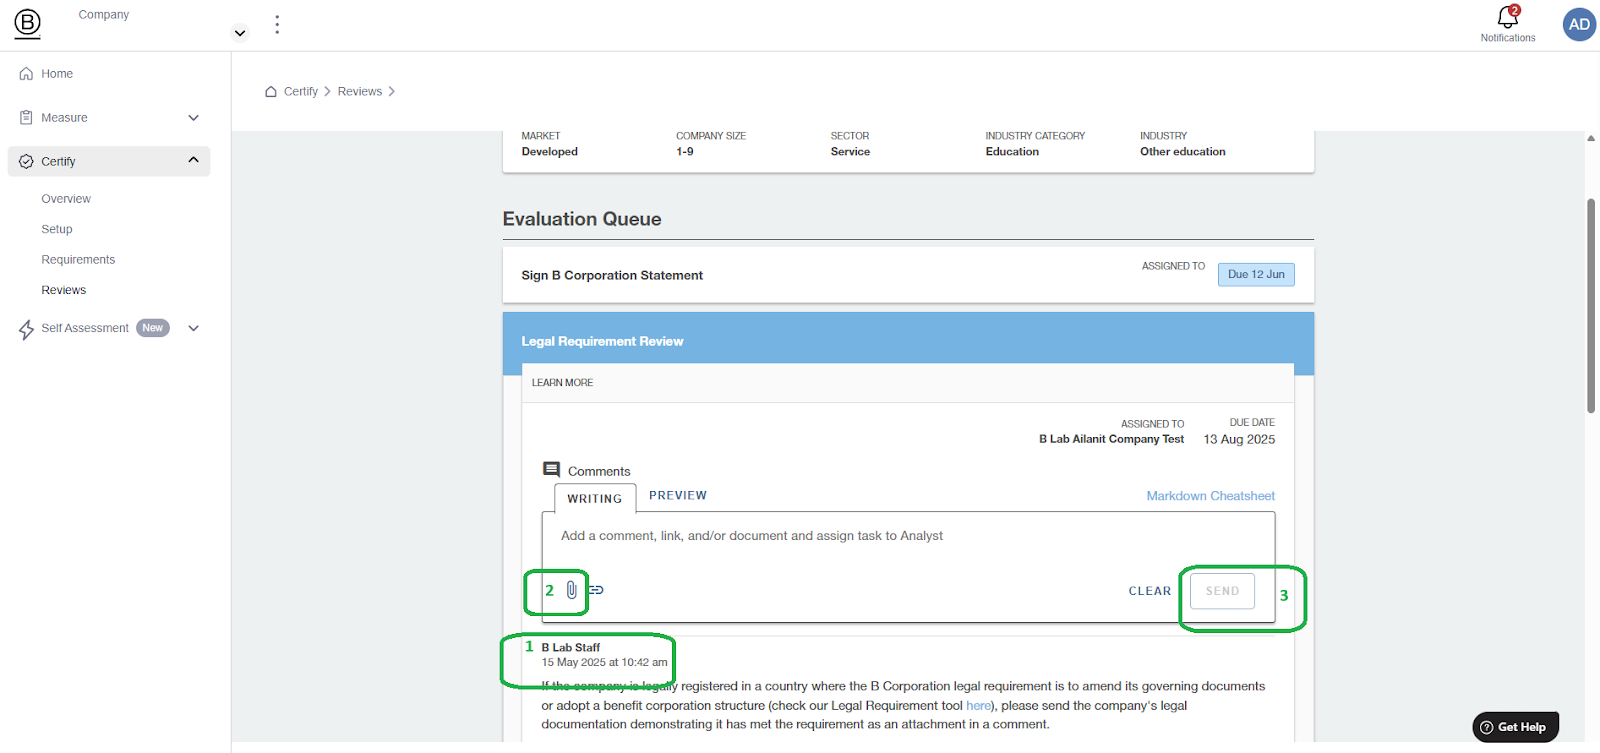Click the Comments speech bubble icon

coord(551,470)
